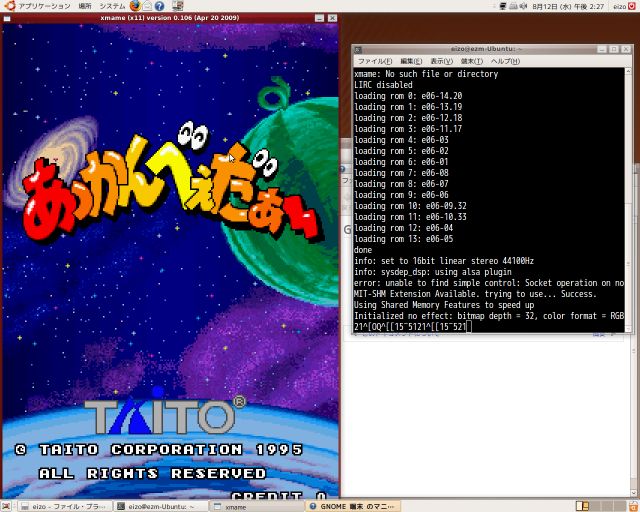Viewport: 640px width, 512px height.
Task: Click 'TAITO CORPORATION 1995' text in game
Action: click(x=171, y=450)
